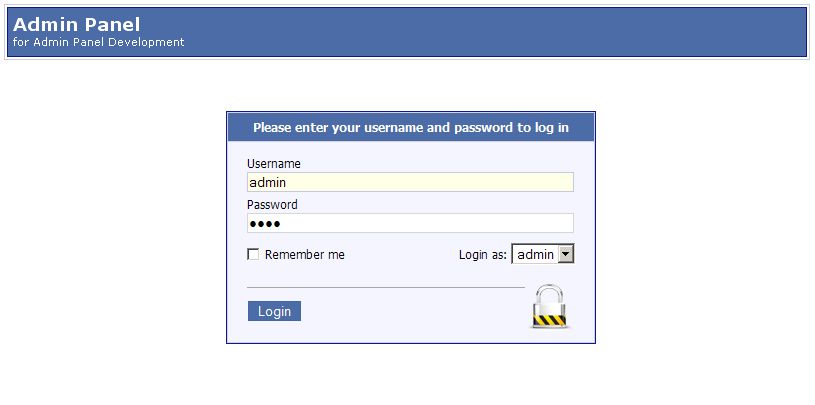
Task: Click the Username label
Action: tap(273, 163)
